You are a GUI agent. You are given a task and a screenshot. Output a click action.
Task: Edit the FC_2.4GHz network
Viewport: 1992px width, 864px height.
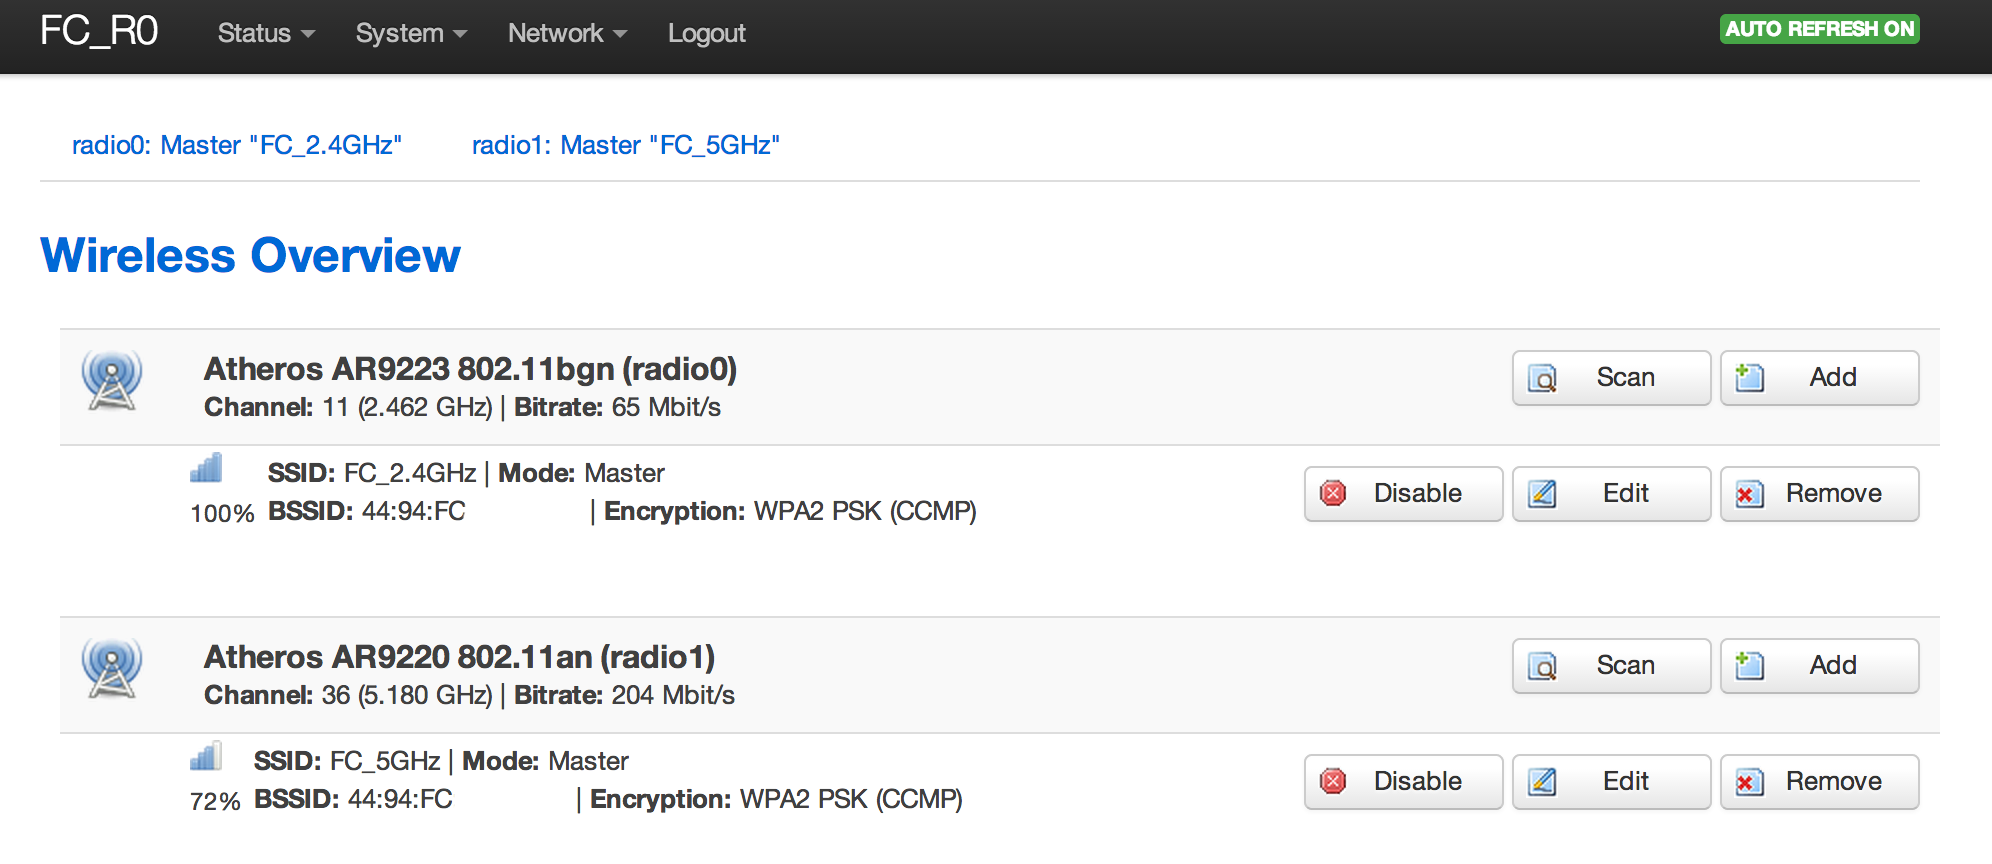(1610, 494)
